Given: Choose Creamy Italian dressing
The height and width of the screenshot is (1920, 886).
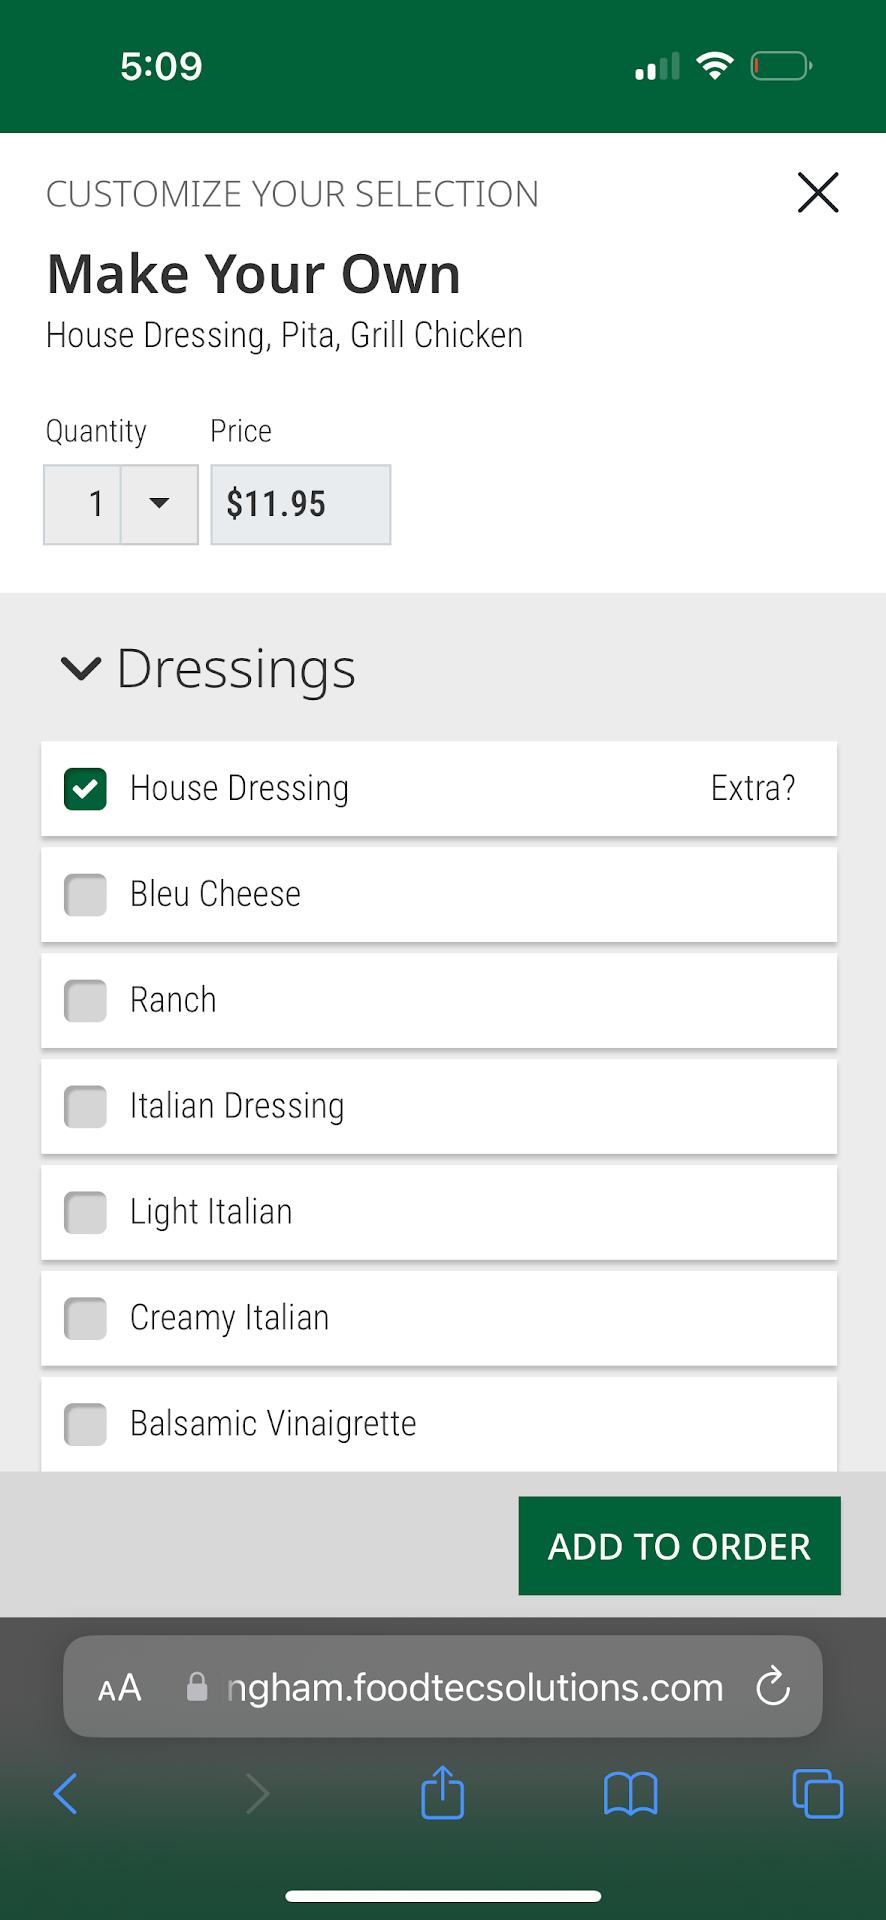Looking at the screenshot, I should 86,1318.
